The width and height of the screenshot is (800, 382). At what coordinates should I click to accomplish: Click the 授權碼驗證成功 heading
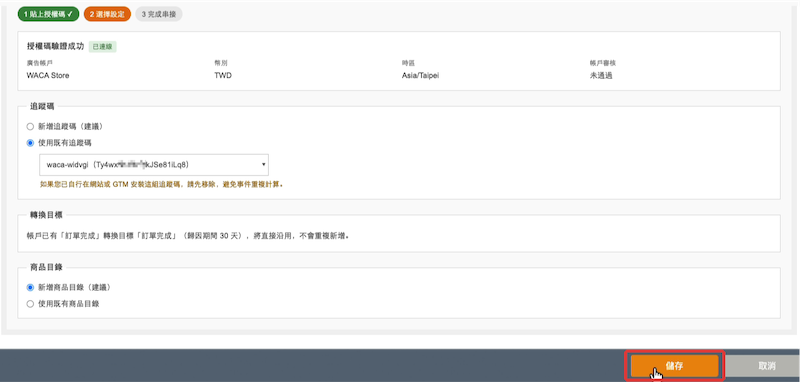[55, 46]
